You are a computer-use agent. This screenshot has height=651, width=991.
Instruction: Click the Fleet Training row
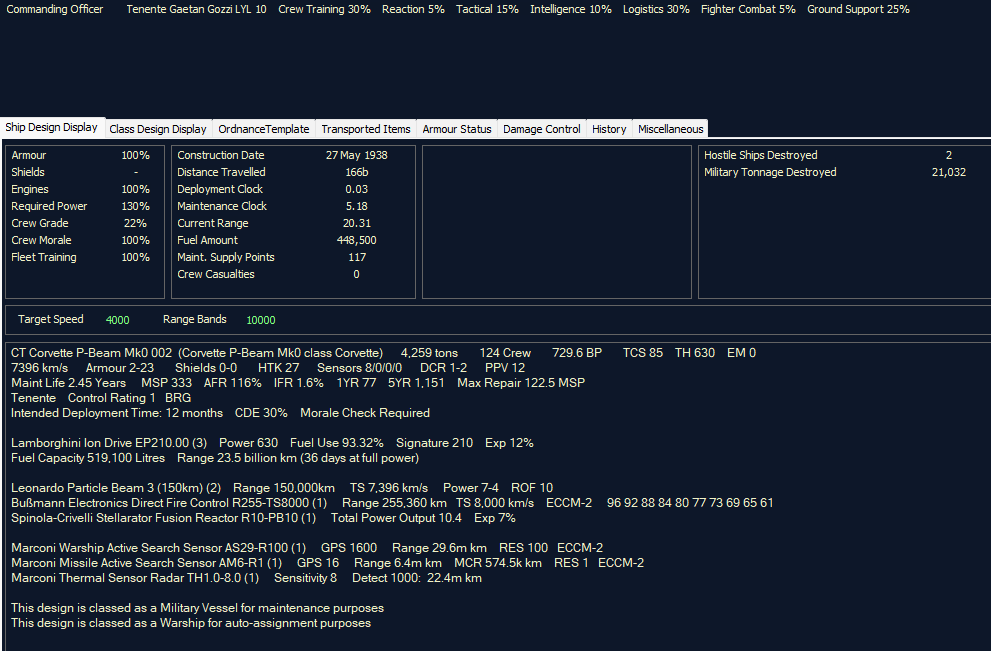pyautogui.click(x=81, y=257)
